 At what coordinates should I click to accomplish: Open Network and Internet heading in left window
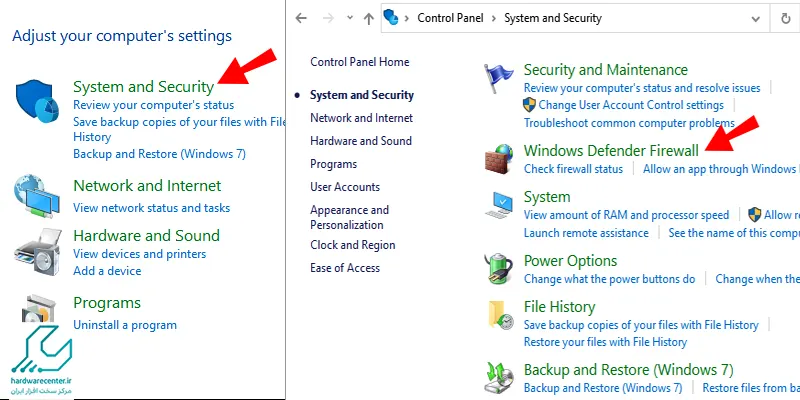pos(147,186)
